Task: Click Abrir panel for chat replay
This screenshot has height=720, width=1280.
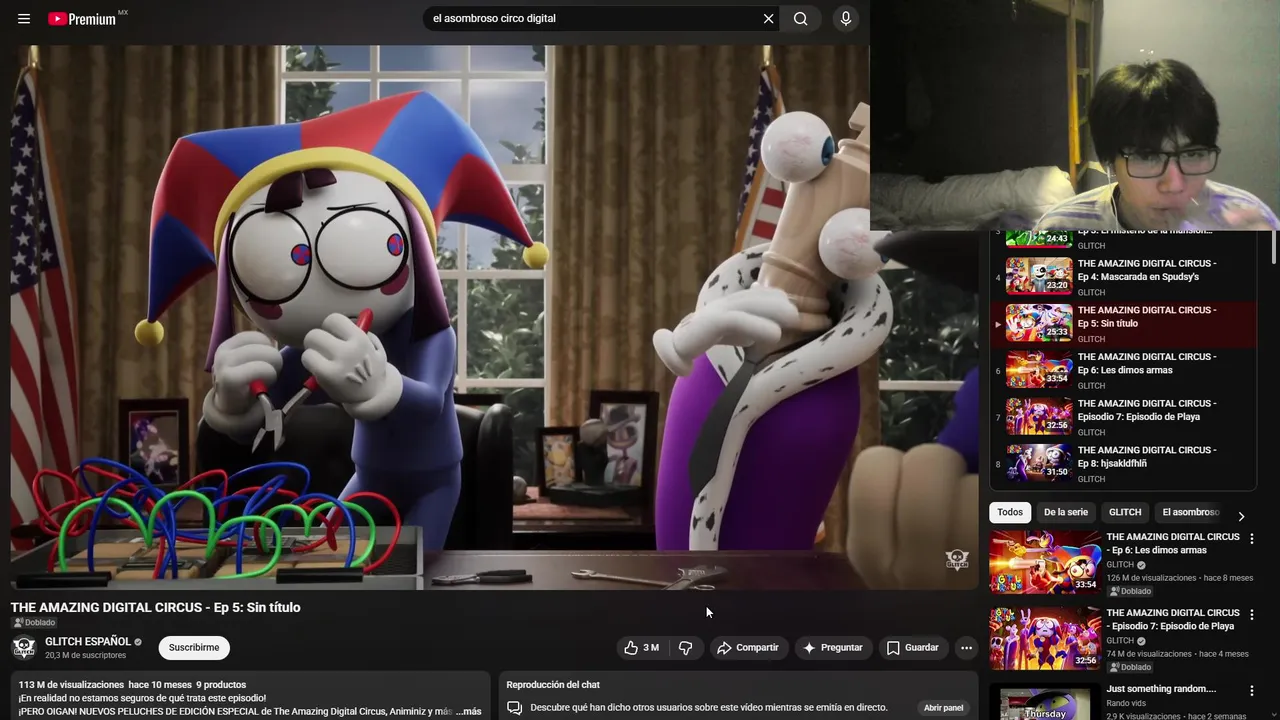Action: [x=943, y=708]
